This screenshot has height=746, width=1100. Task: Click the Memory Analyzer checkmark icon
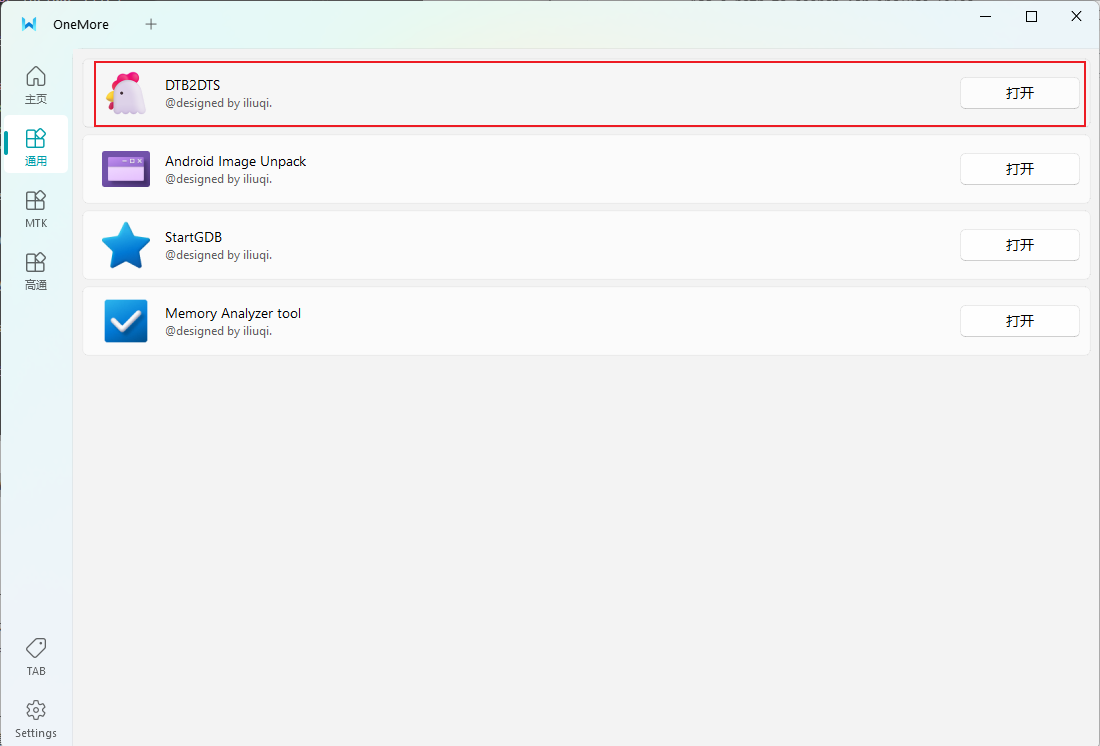coord(126,321)
